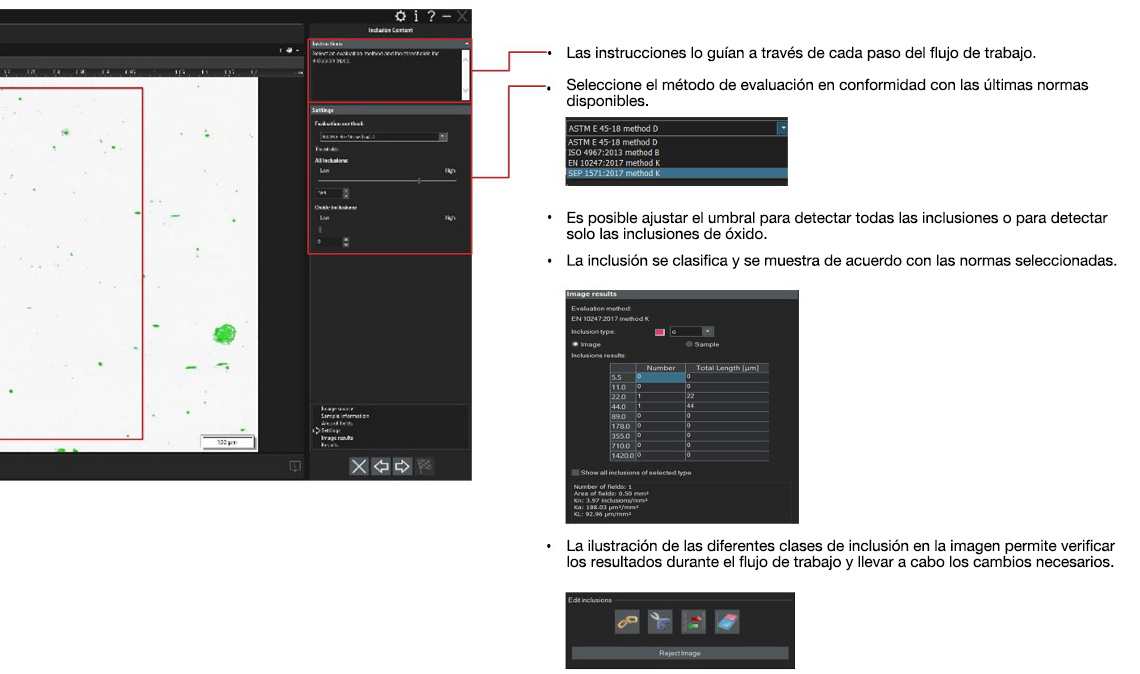The width and height of the screenshot is (1140, 674).
Task: Click the info icon next to the gear
Action: (x=417, y=14)
